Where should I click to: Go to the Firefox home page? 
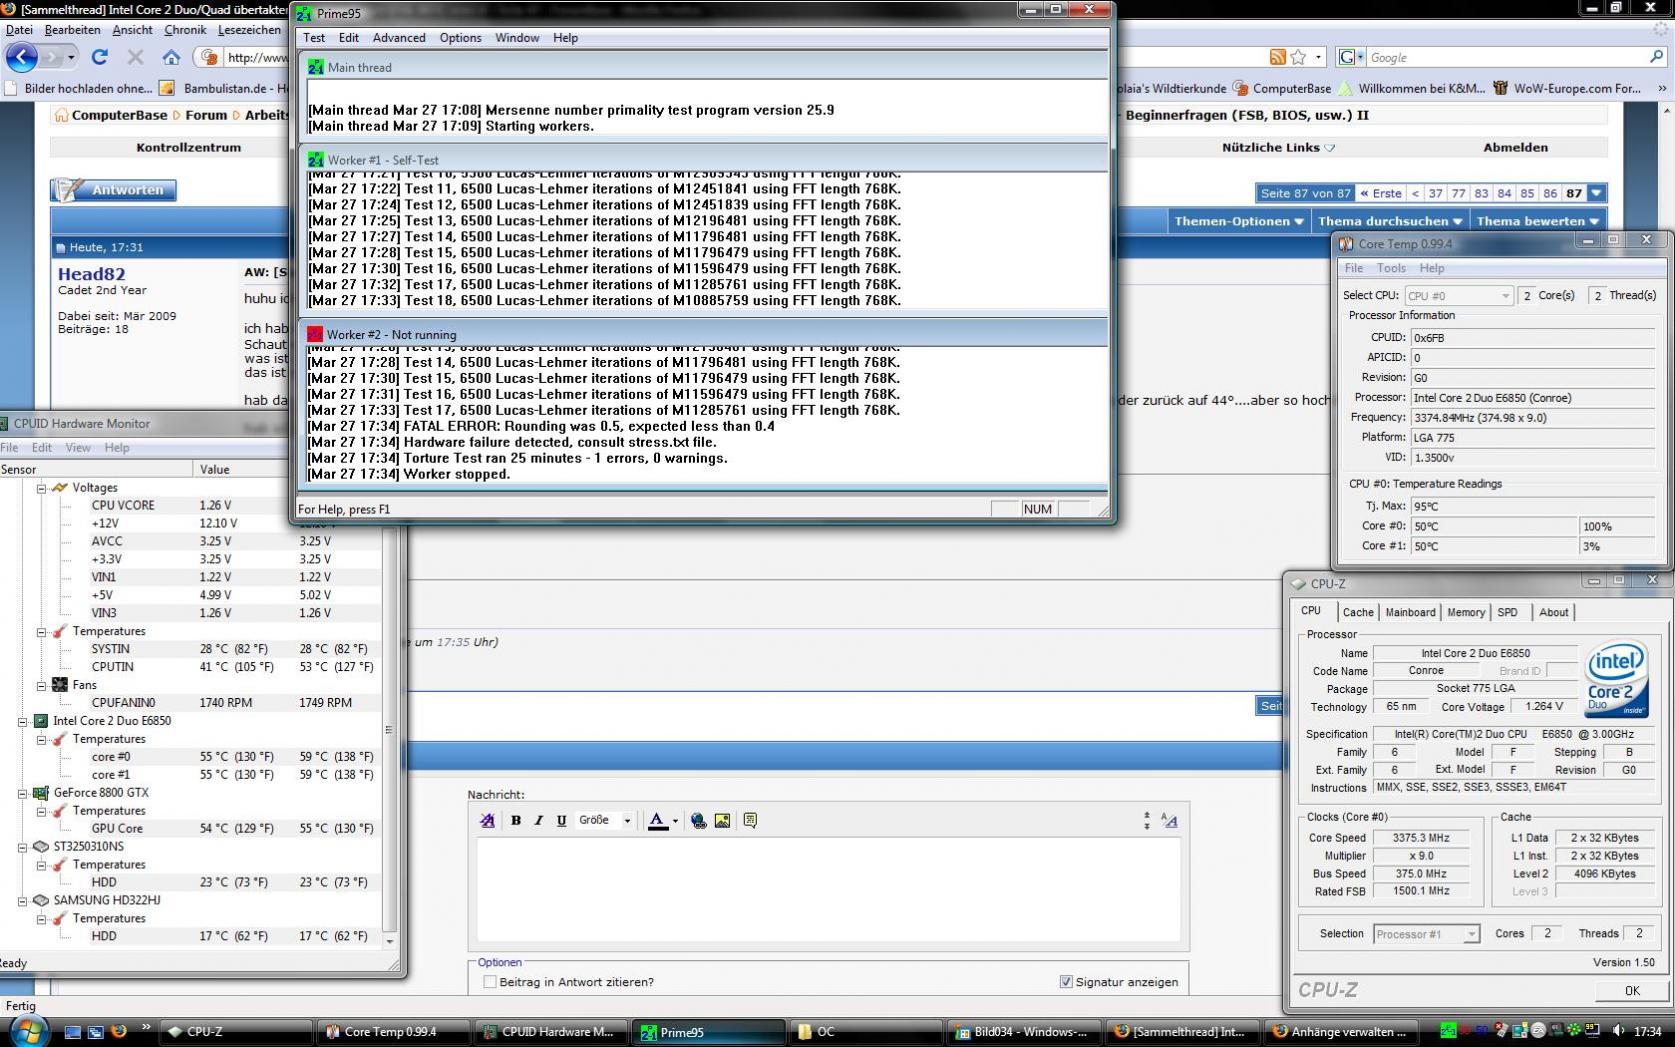[171, 57]
